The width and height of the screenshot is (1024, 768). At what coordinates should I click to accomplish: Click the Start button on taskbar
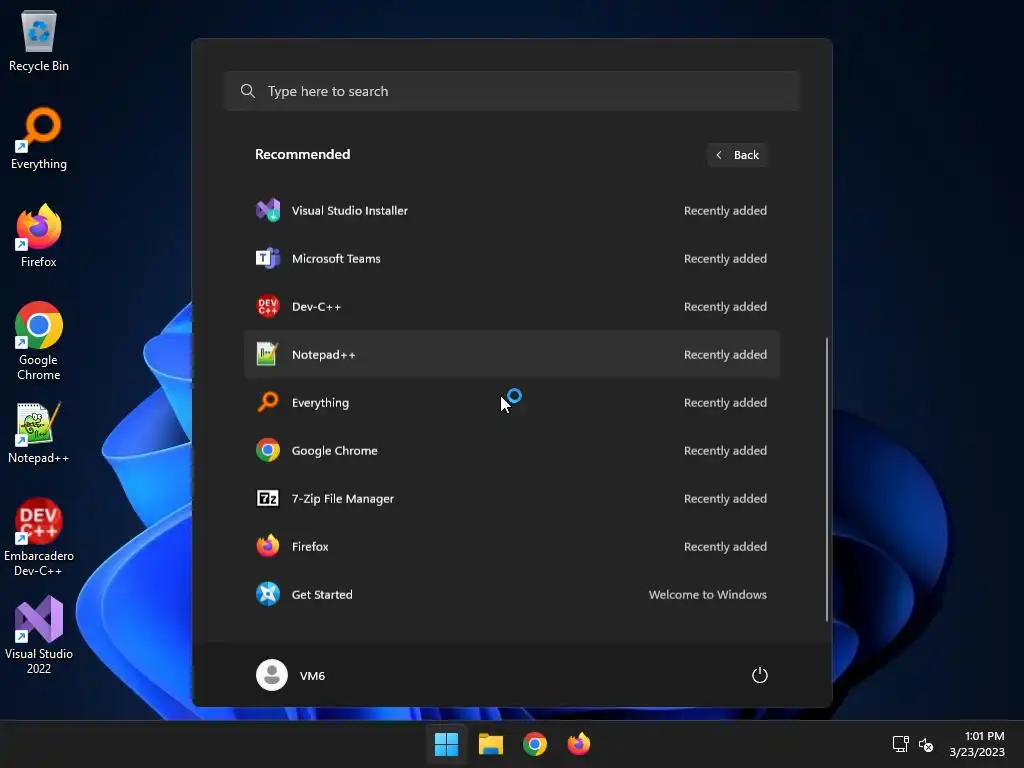tap(447, 744)
